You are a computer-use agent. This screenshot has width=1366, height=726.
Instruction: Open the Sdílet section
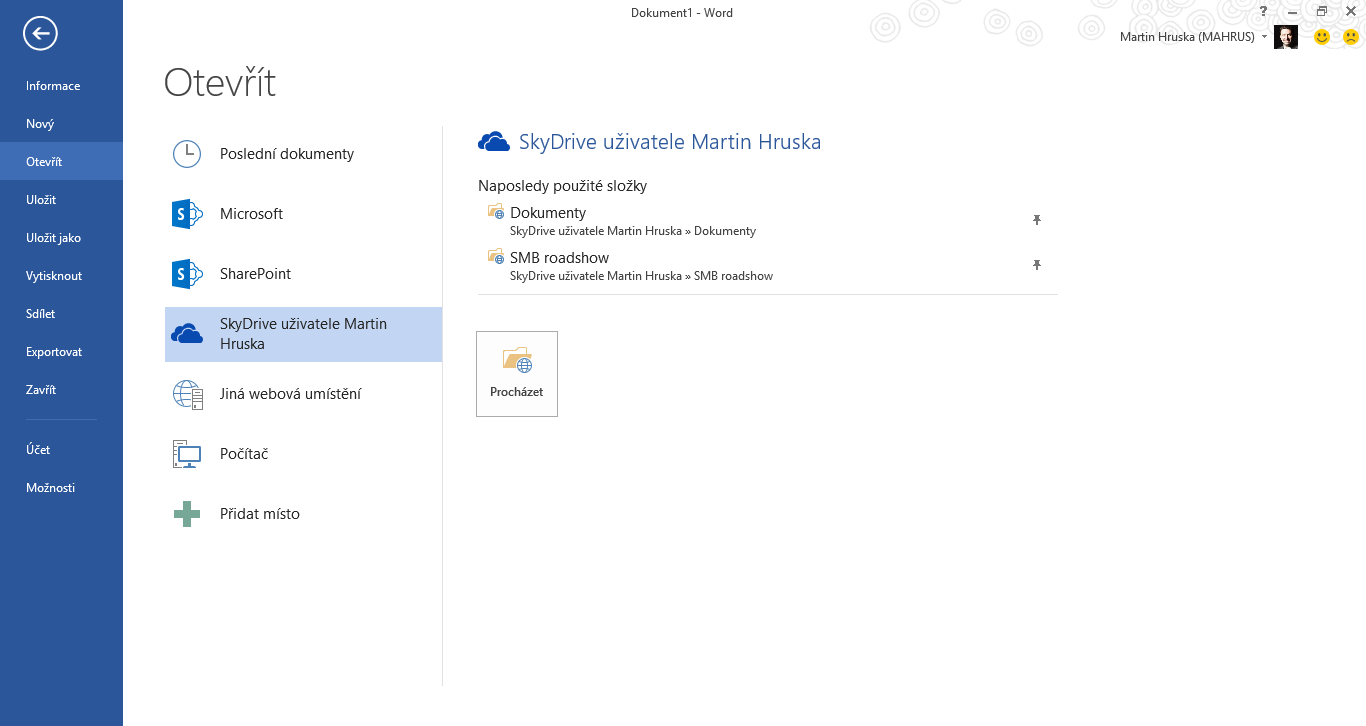coord(41,314)
